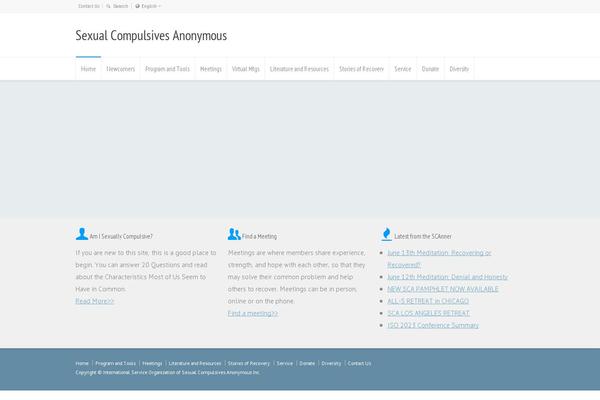
Task: Click the two-people icon beside Find a Meeting
Action: coord(234,234)
